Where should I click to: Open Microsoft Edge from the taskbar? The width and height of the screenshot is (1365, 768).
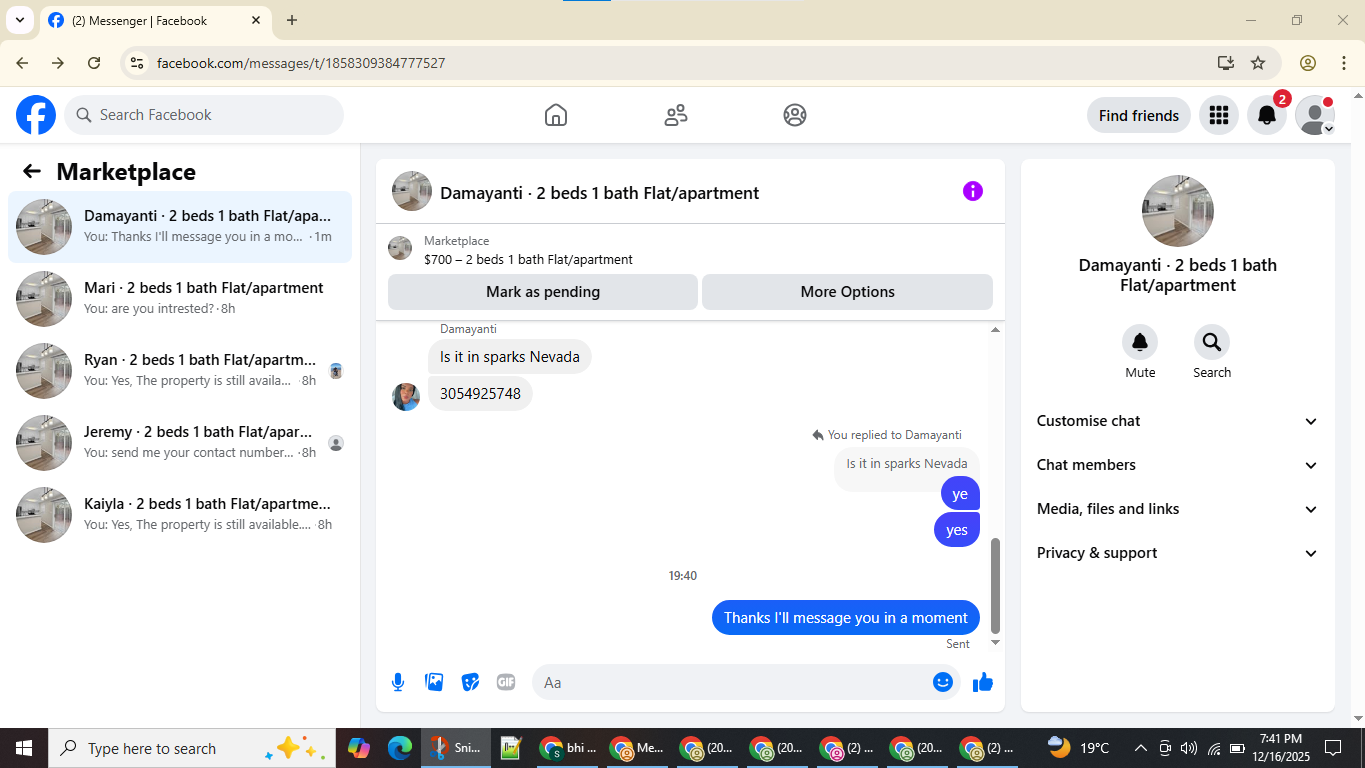400,748
